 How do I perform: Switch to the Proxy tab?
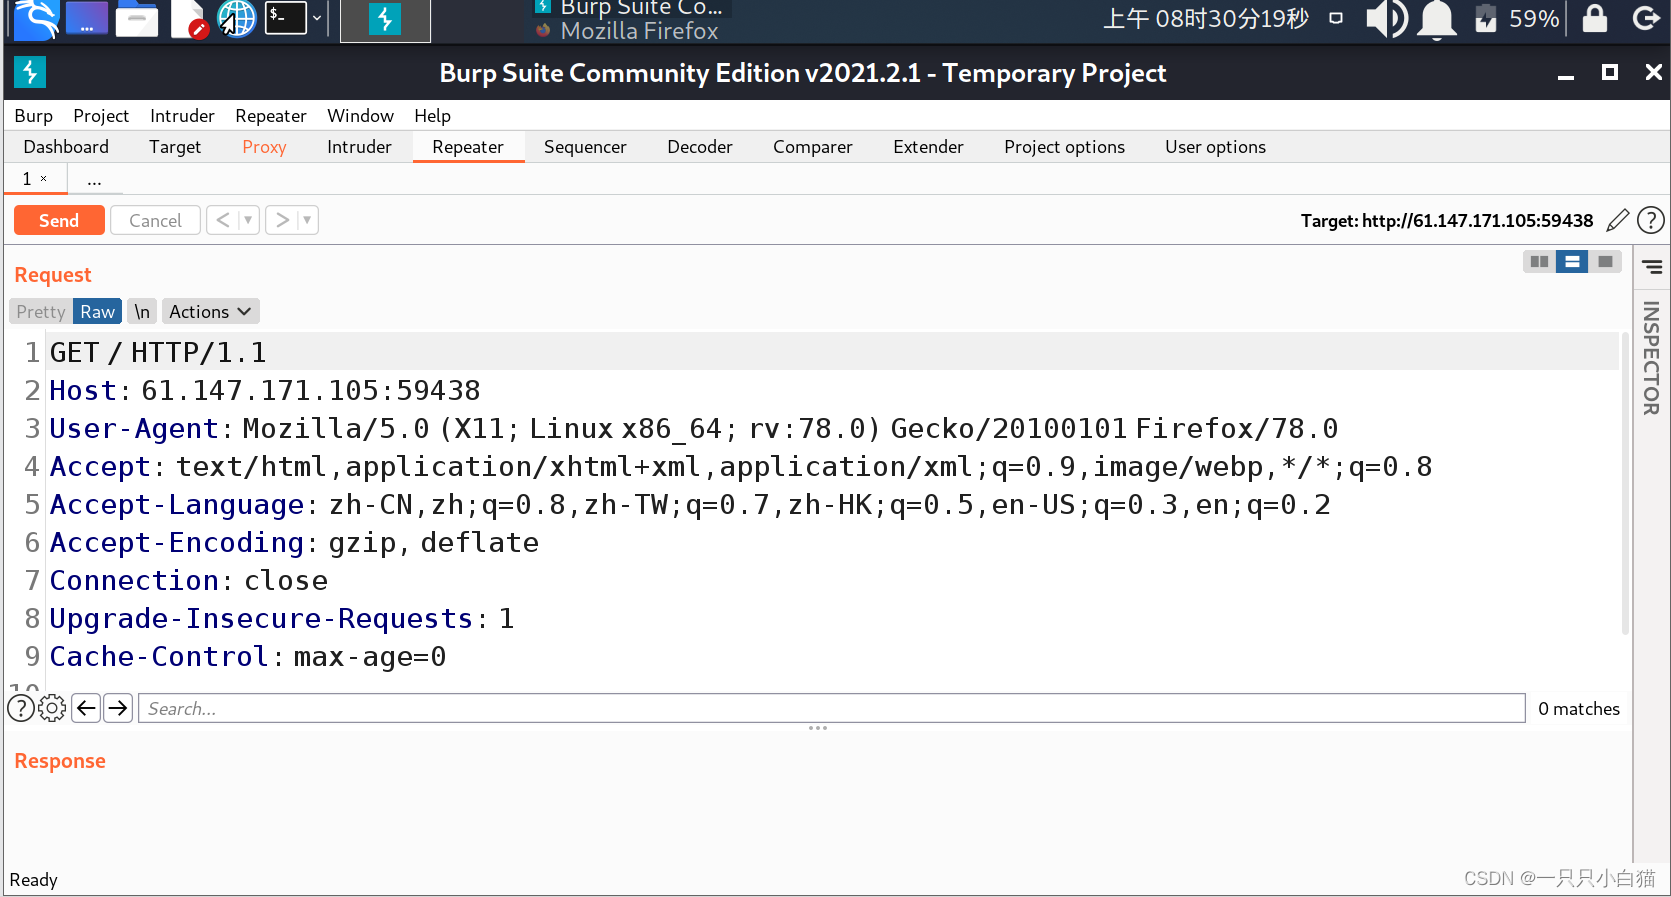[264, 147]
